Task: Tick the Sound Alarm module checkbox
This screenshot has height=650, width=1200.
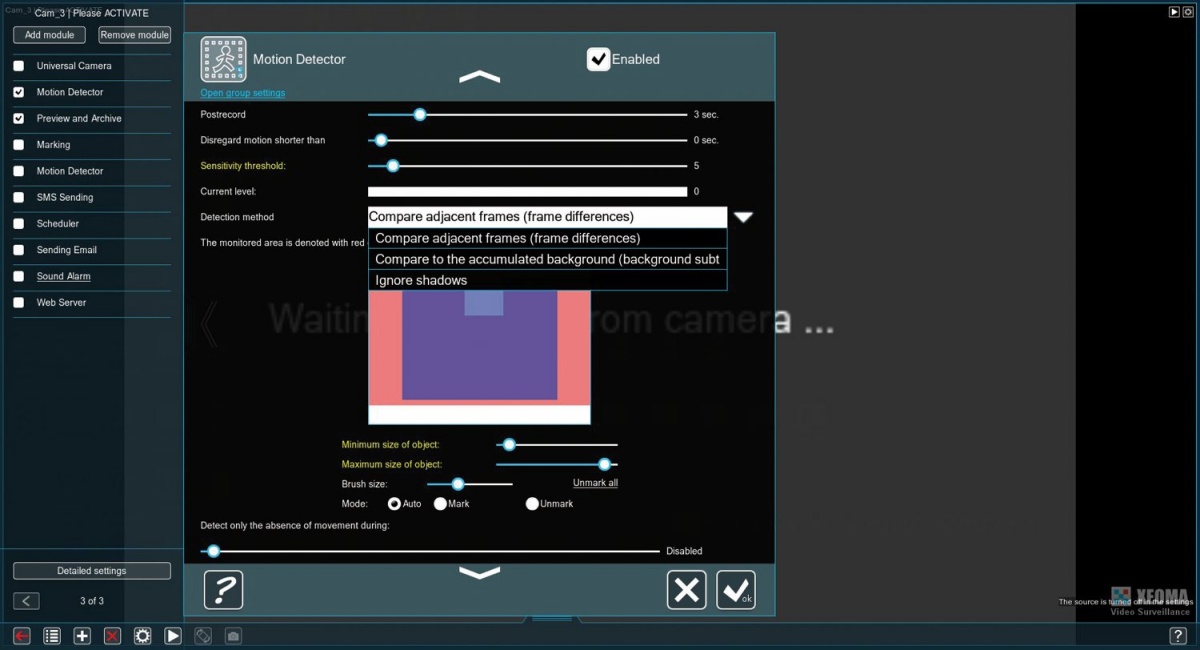Action: point(18,276)
